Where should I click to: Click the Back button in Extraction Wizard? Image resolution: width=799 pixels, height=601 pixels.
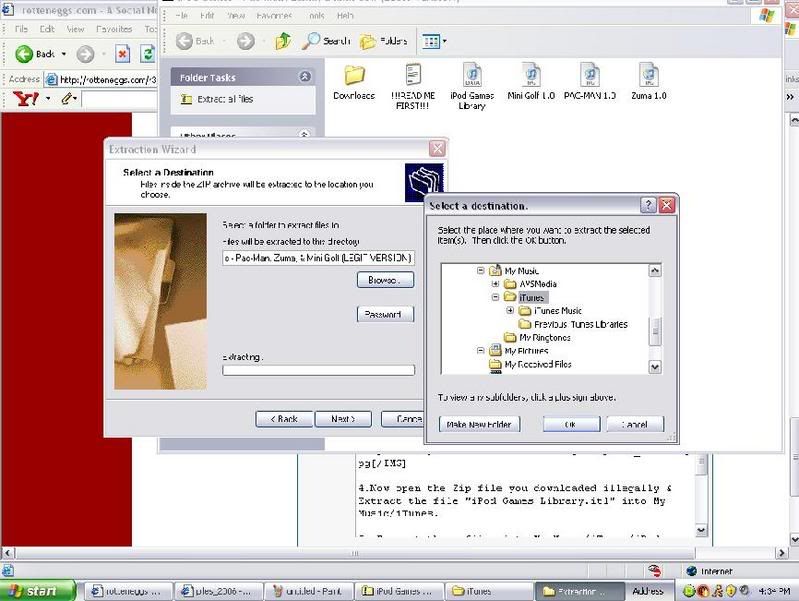pyautogui.click(x=284, y=419)
